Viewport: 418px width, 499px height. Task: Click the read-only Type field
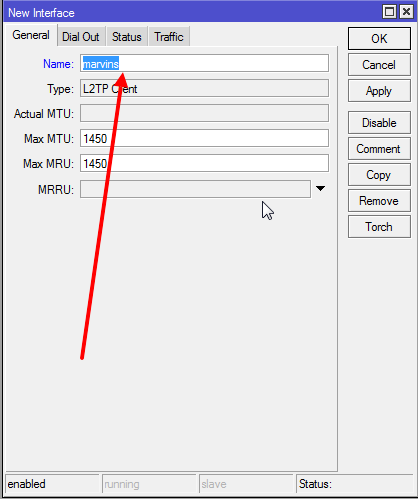pos(204,88)
